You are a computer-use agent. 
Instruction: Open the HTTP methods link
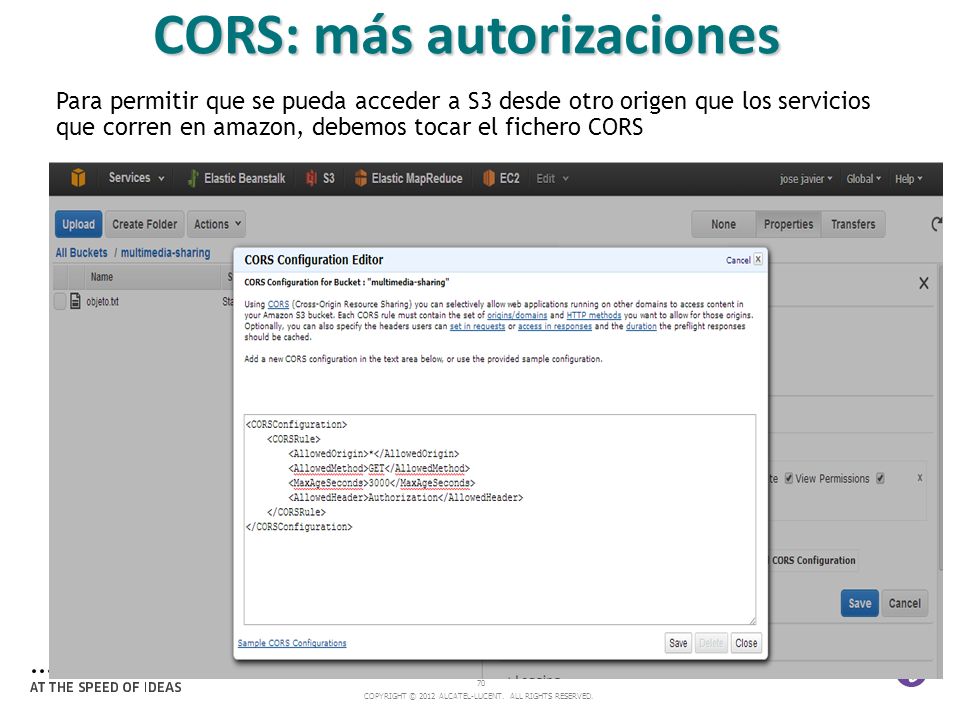point(594,315)
